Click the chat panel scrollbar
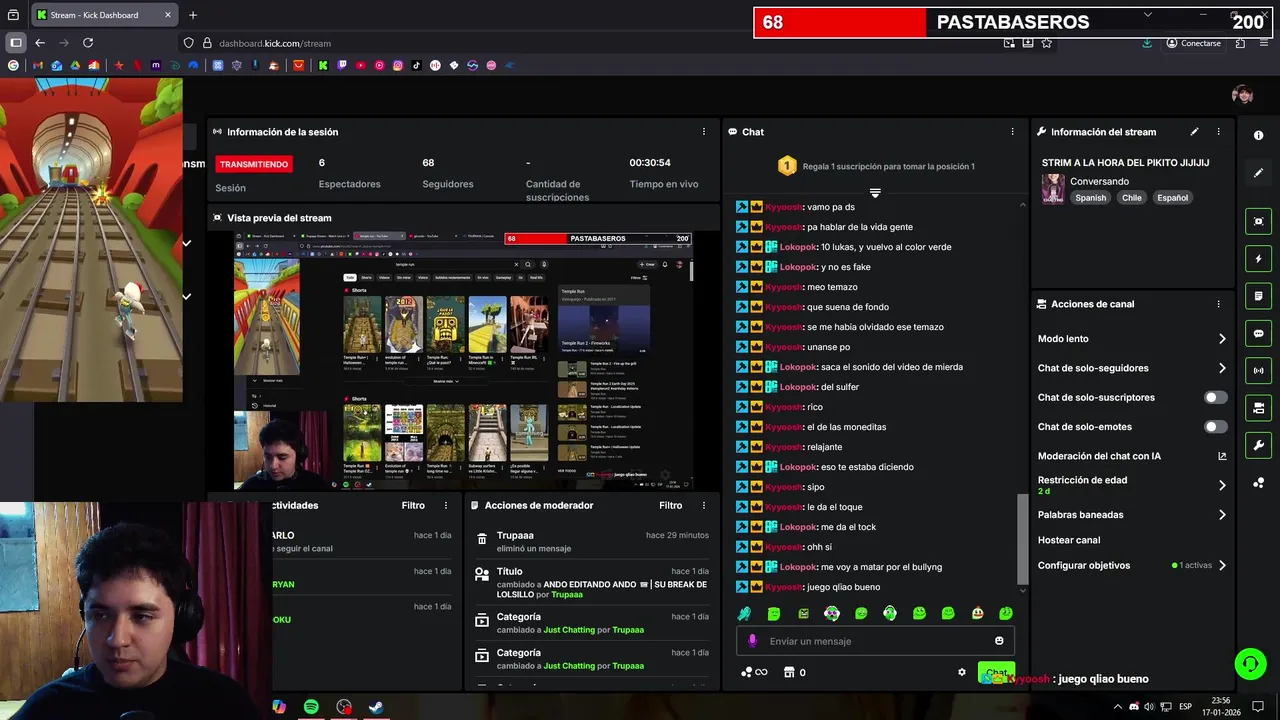1280x720 pixels. [x=1021, y=539]
